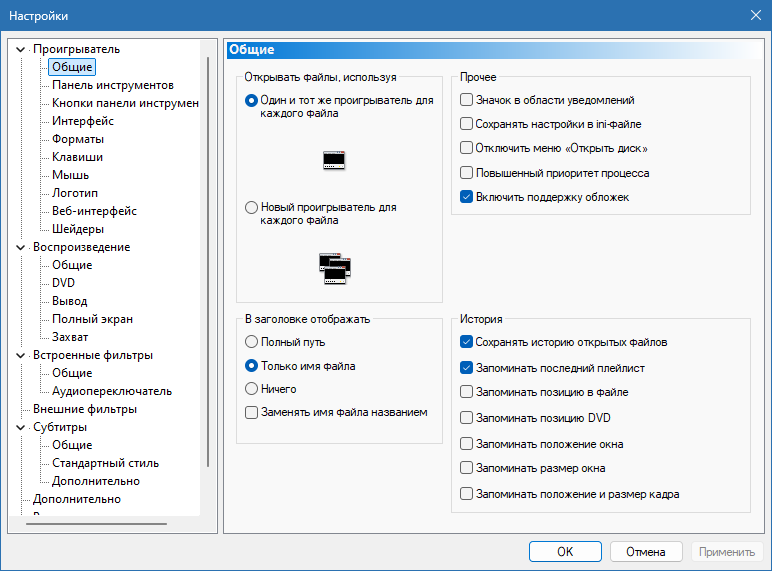Collapse the 'Воспроизведение' tree node
This screenshot has height=571, width=772.
pyautogui.click(x=21, y=247)
